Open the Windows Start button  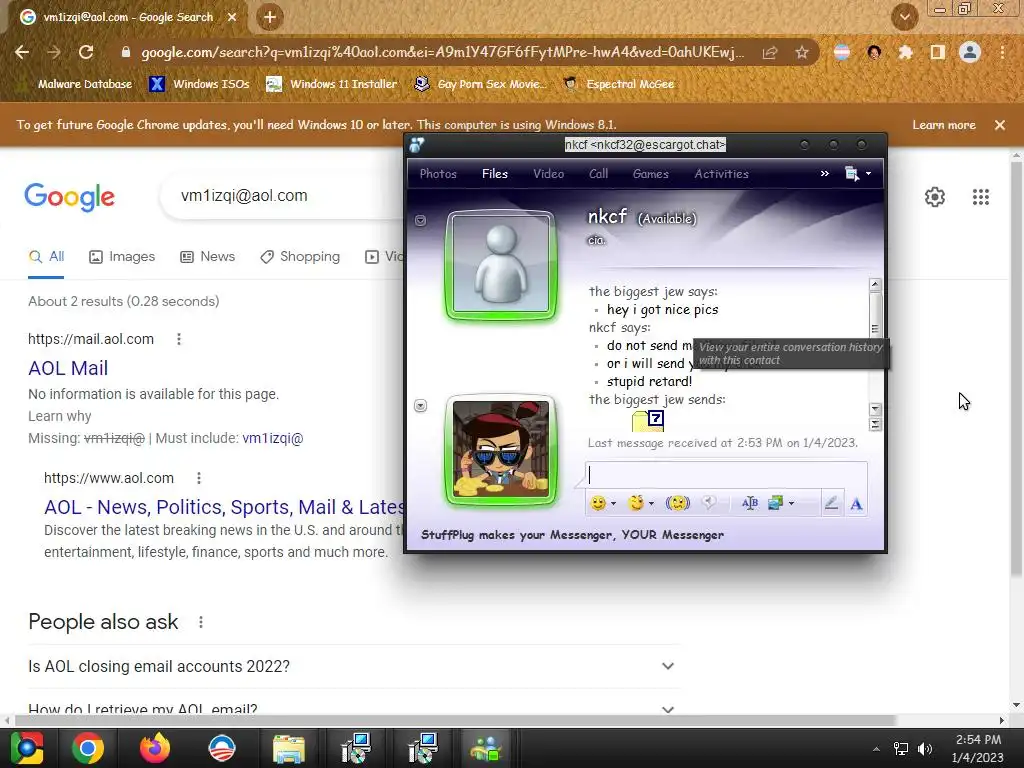tap(27, 748)
